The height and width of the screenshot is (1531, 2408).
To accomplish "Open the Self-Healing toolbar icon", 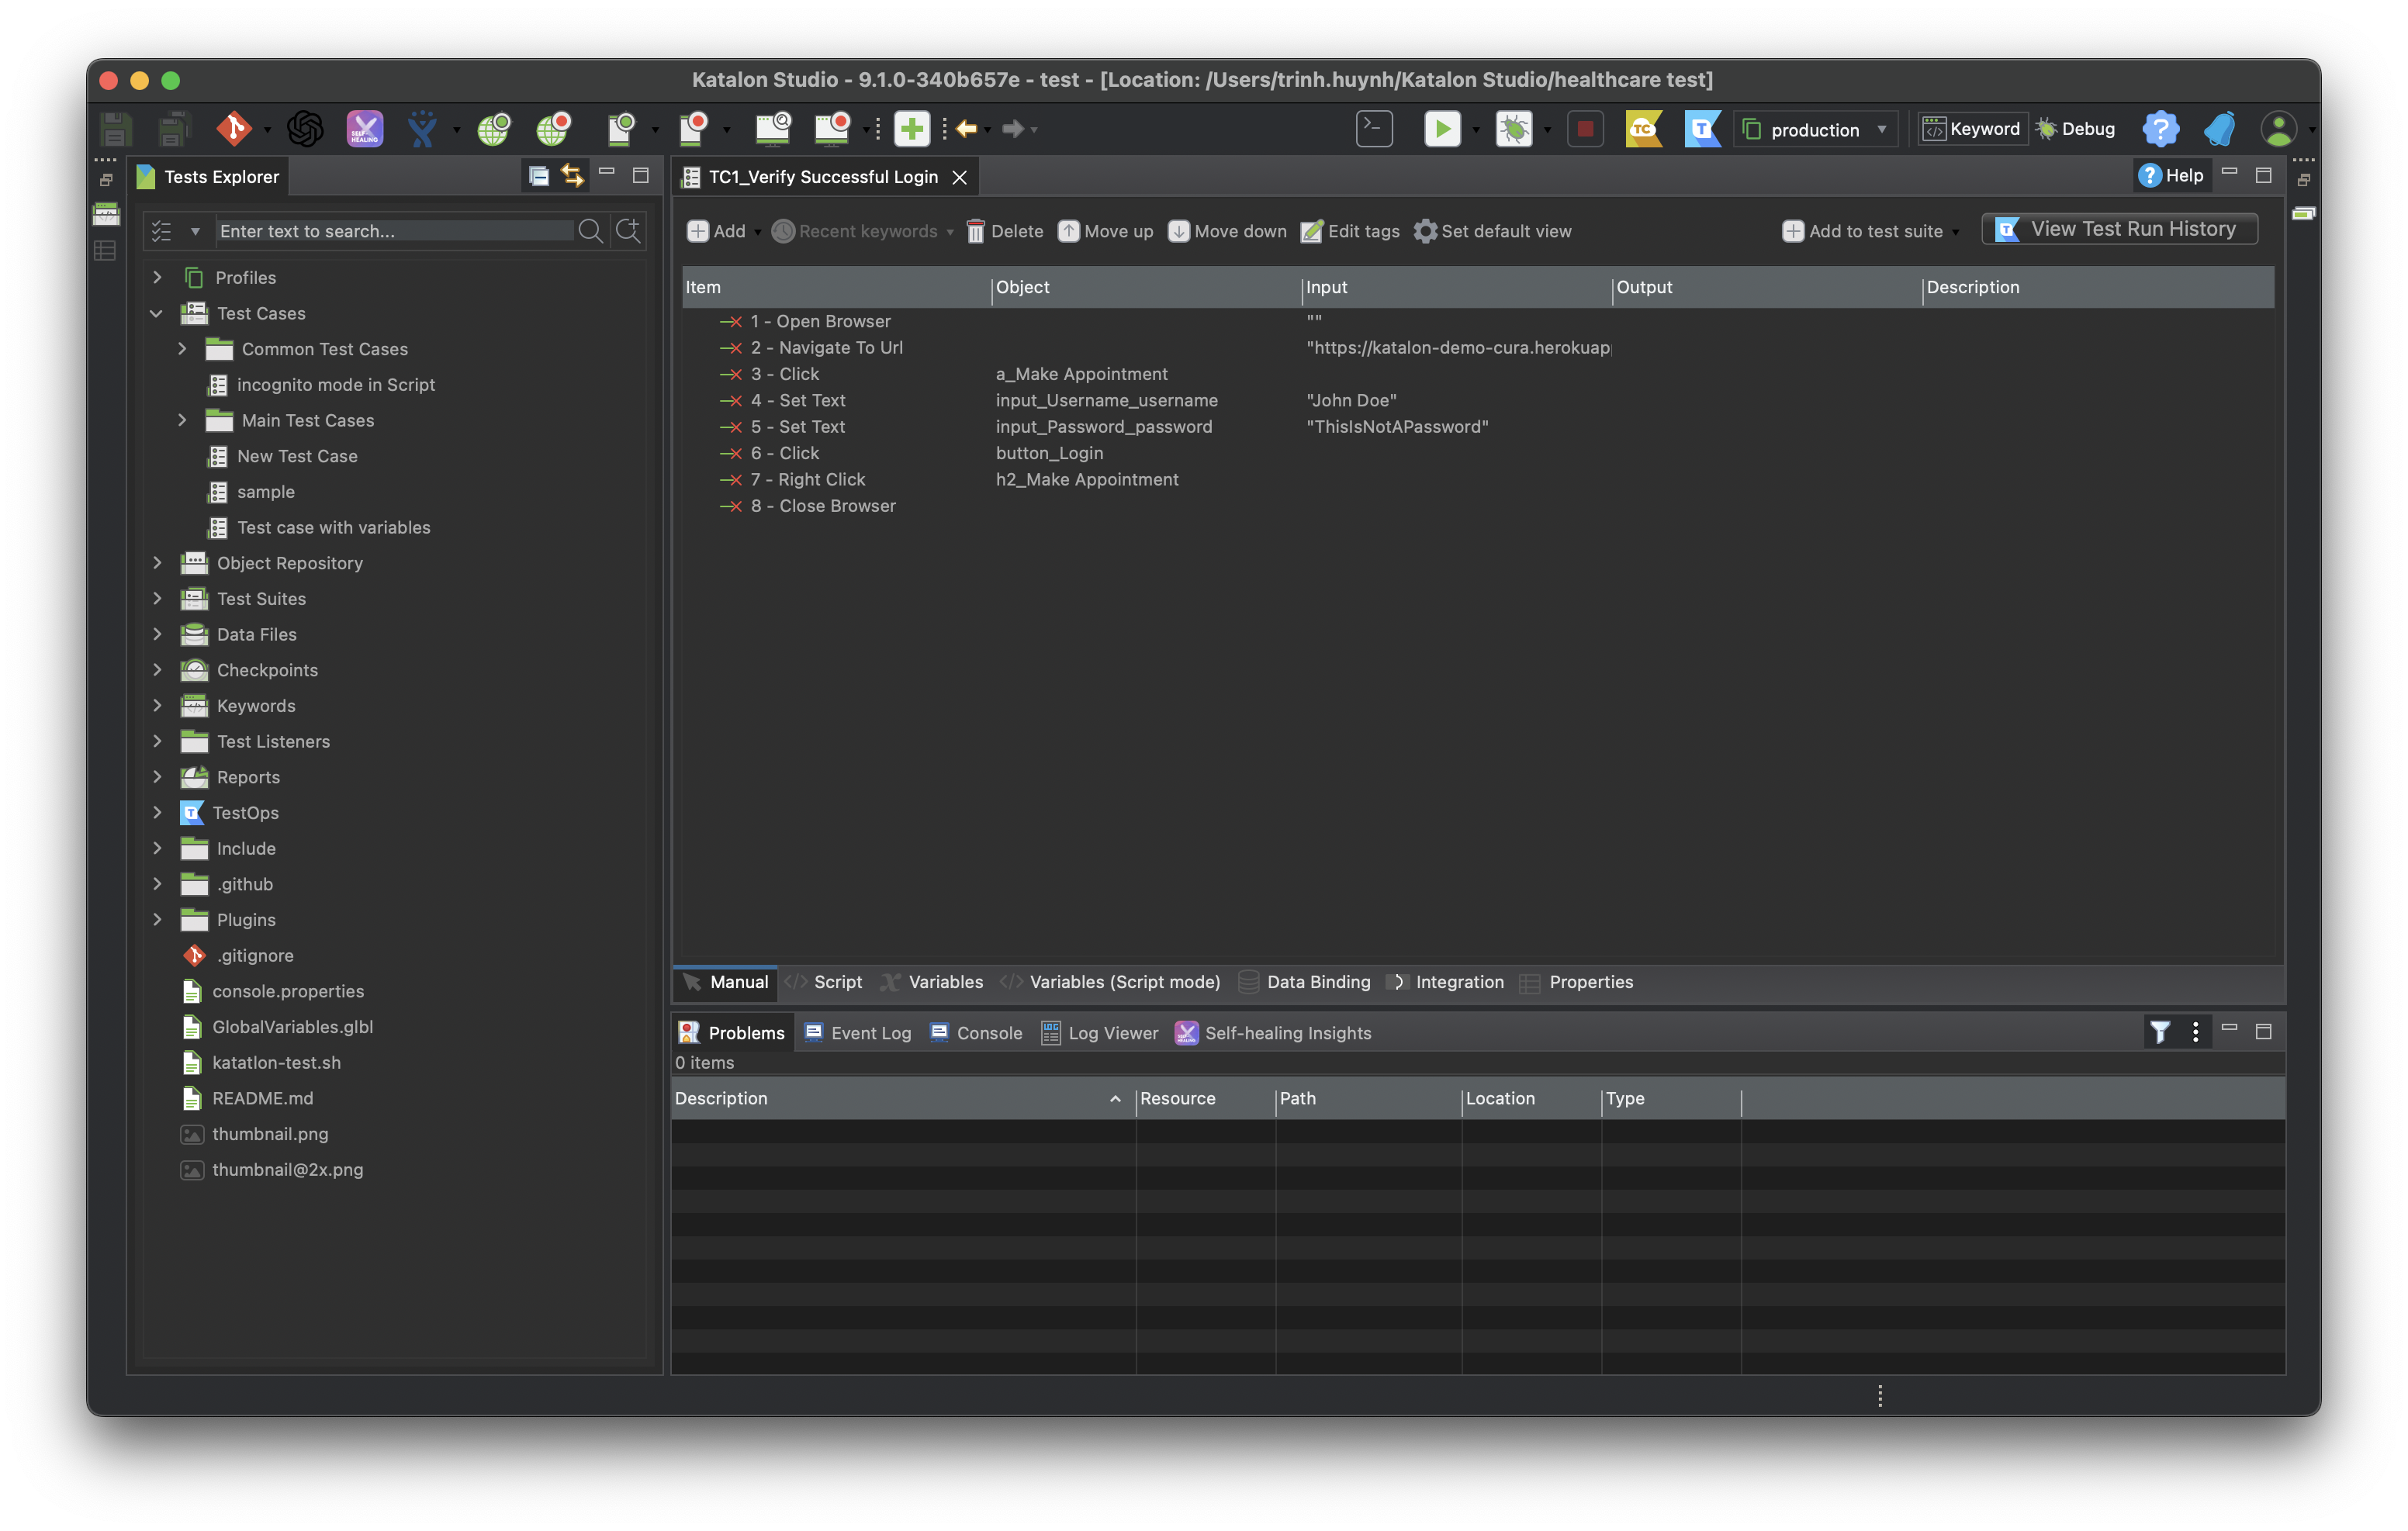I will point(364,128).
